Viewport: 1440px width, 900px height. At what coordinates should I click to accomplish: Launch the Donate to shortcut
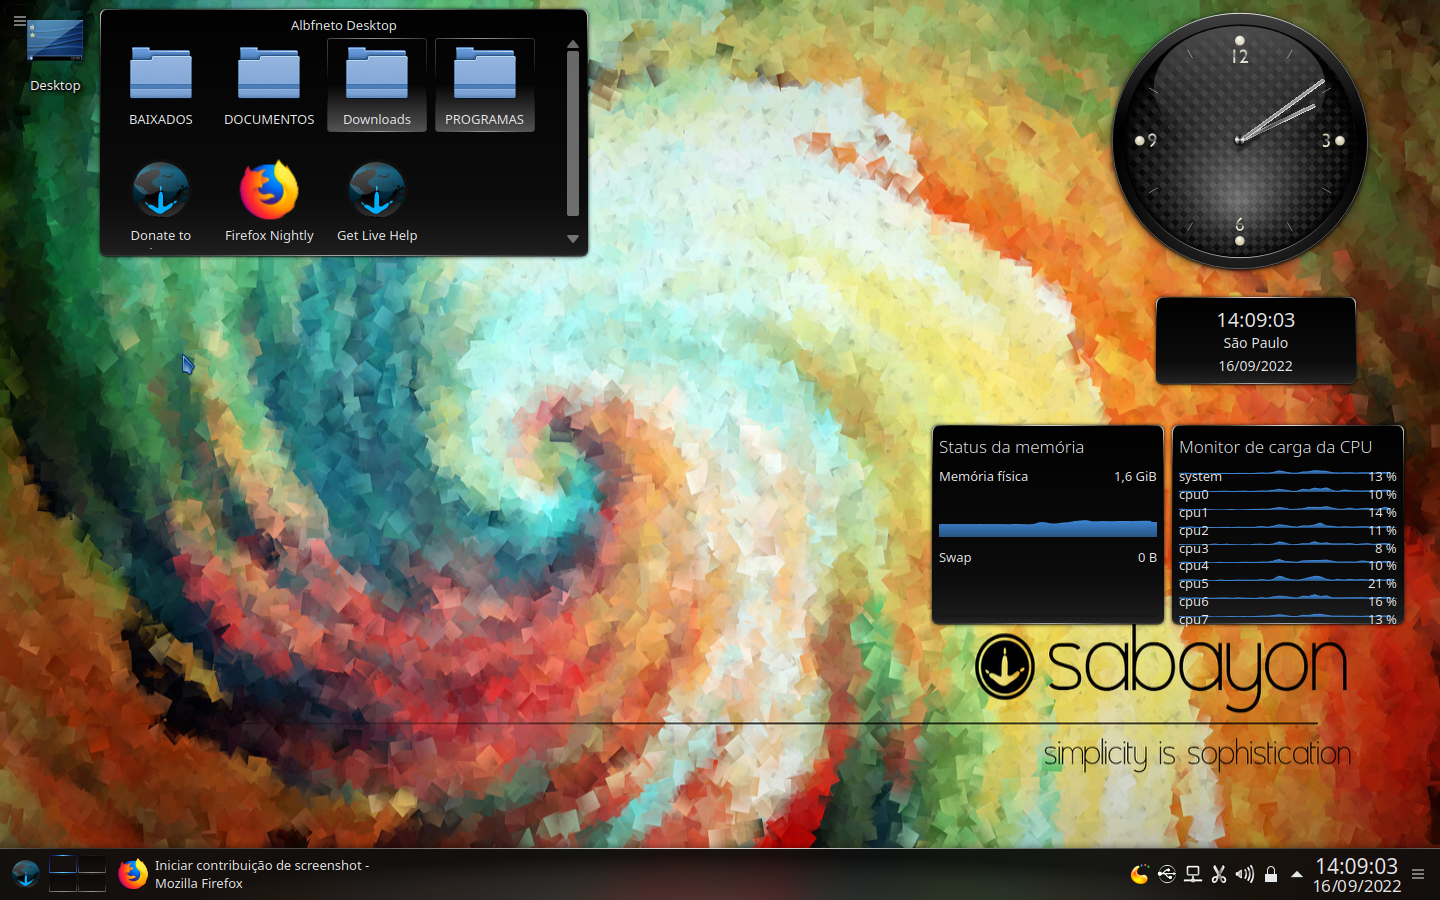pos(161,202)
